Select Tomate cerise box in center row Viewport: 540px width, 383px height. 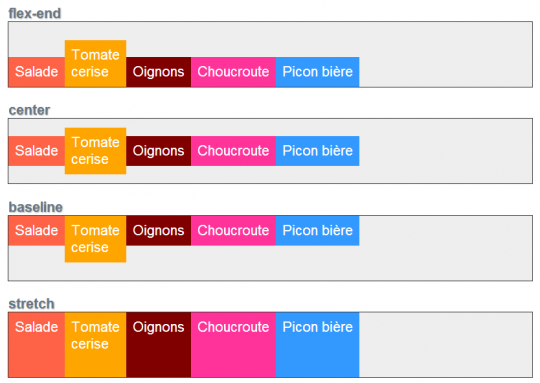[95, 151]
